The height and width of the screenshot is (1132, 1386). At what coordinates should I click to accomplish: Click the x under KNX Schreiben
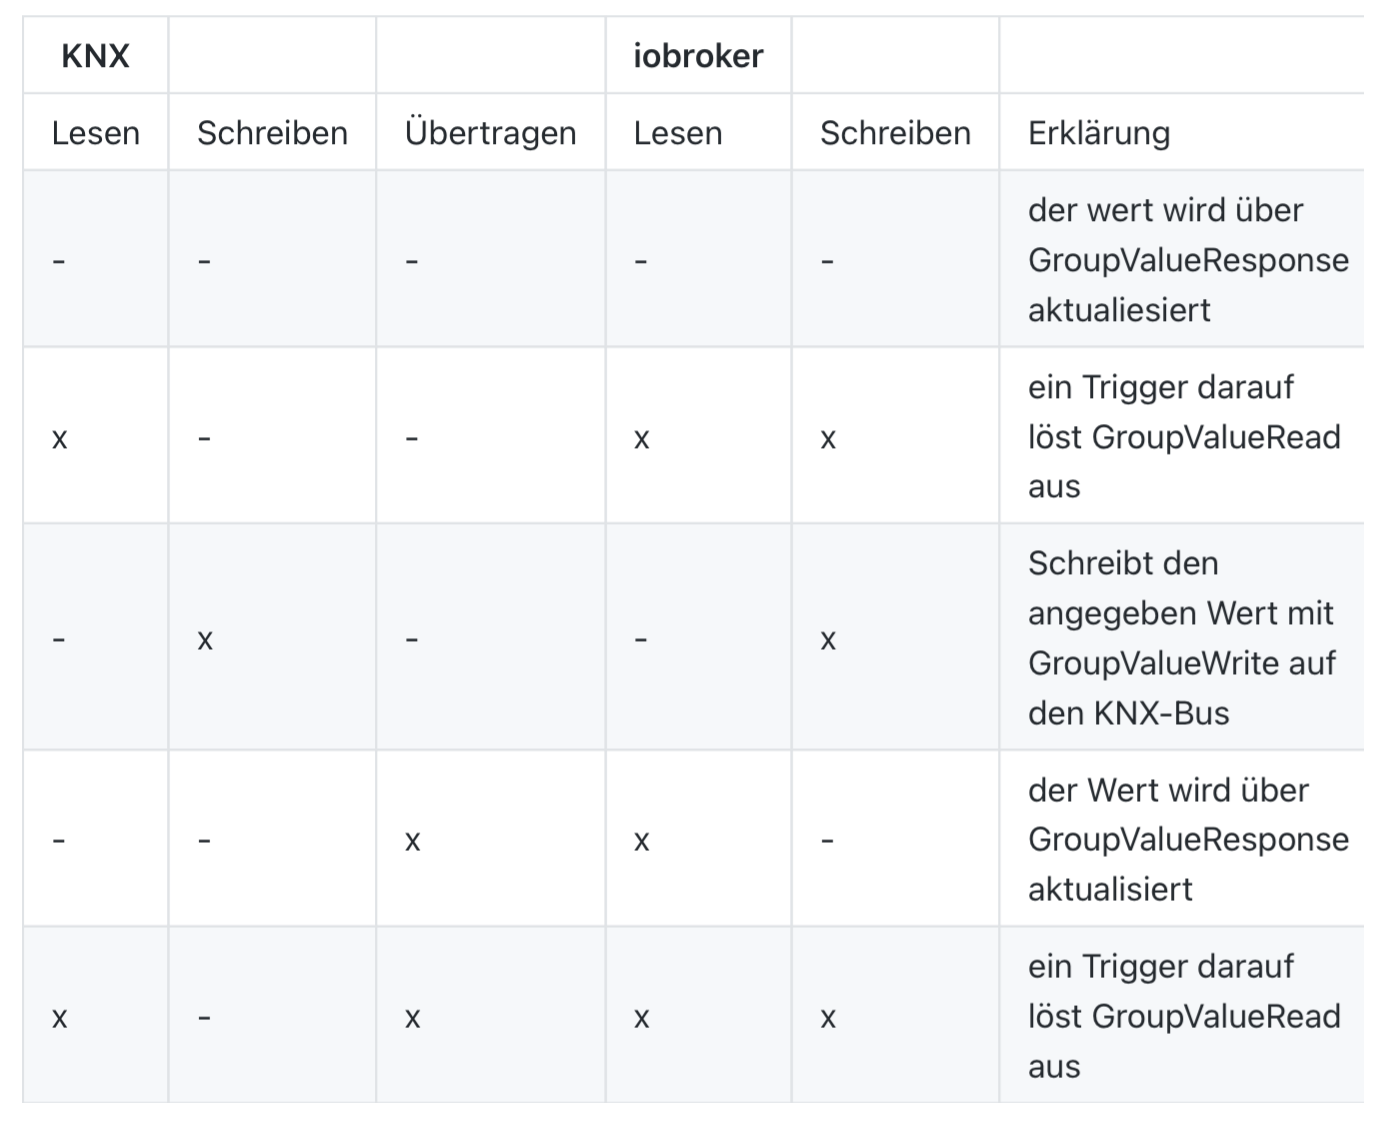coord(205,640)
